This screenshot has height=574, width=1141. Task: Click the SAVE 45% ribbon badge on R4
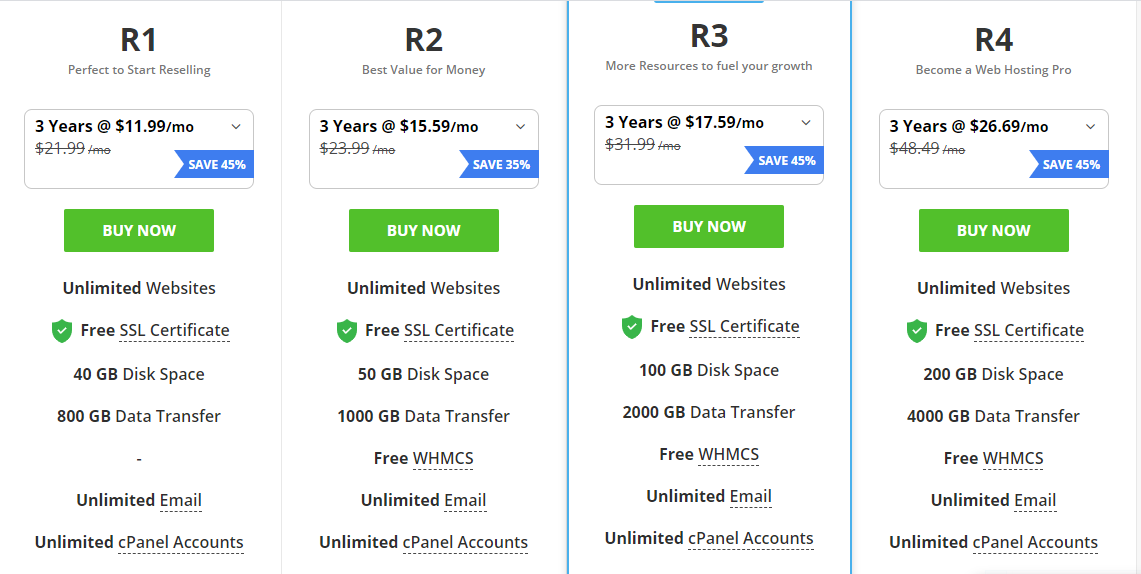click(1069, 164)
